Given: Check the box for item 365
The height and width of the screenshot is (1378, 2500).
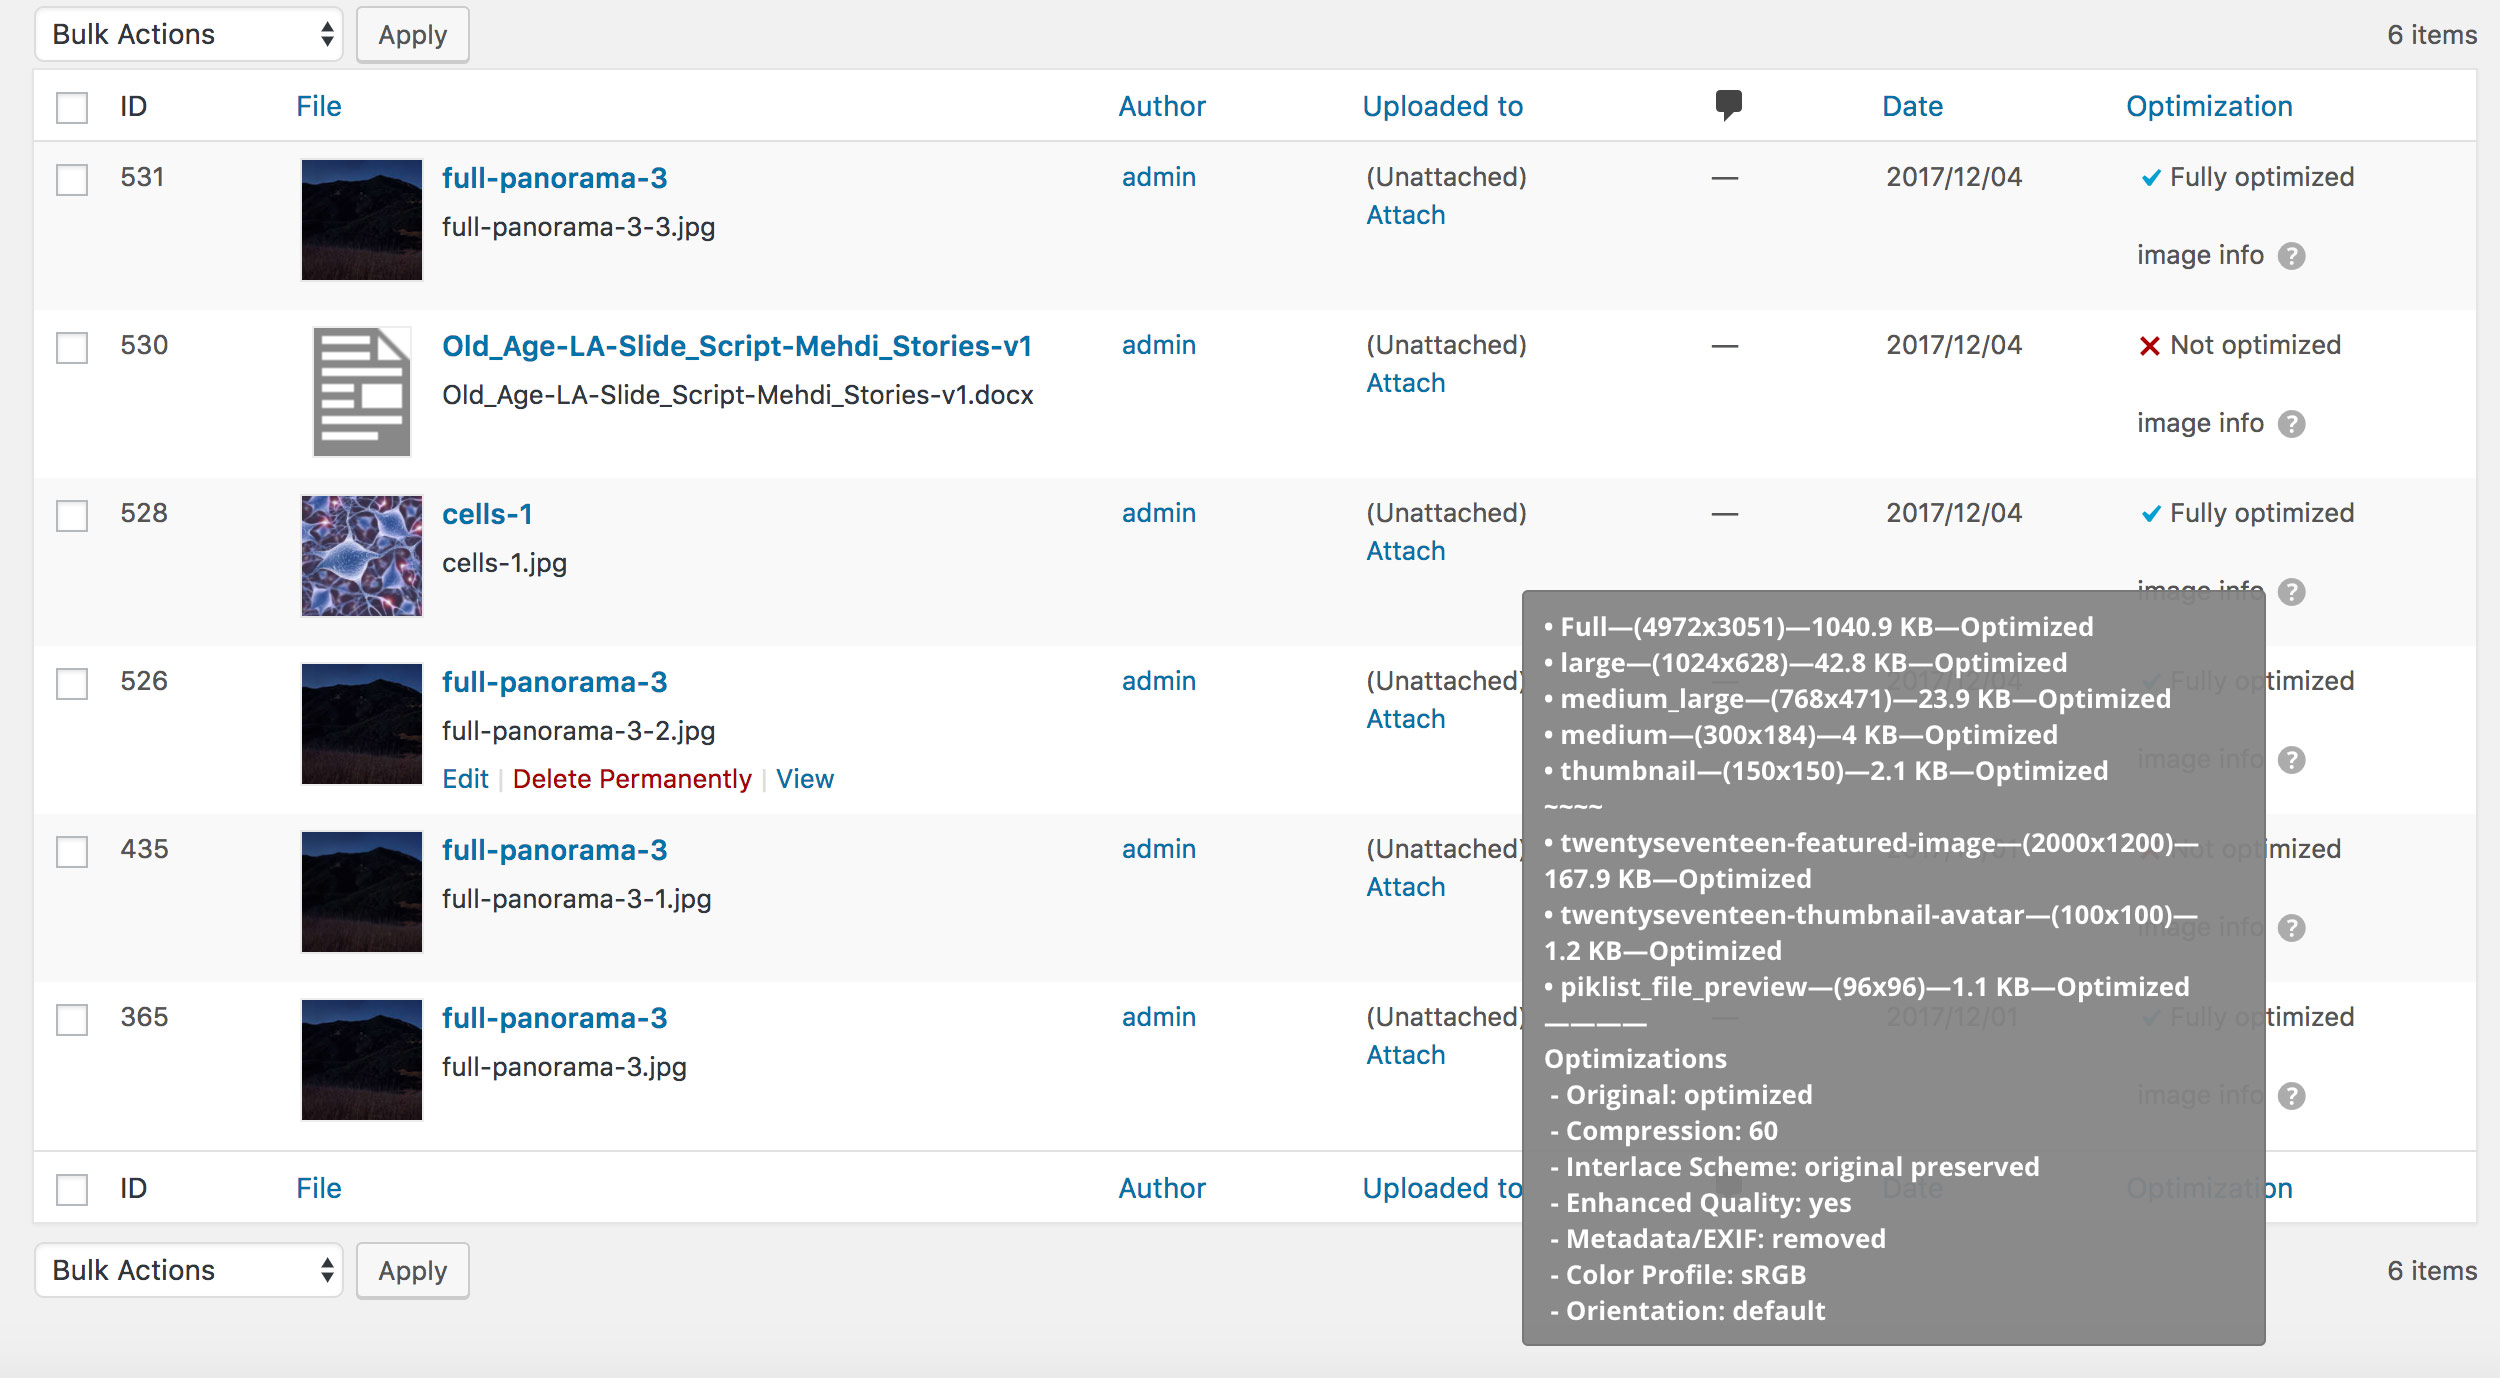Looking at the screenshot, I should (72, 1020).
